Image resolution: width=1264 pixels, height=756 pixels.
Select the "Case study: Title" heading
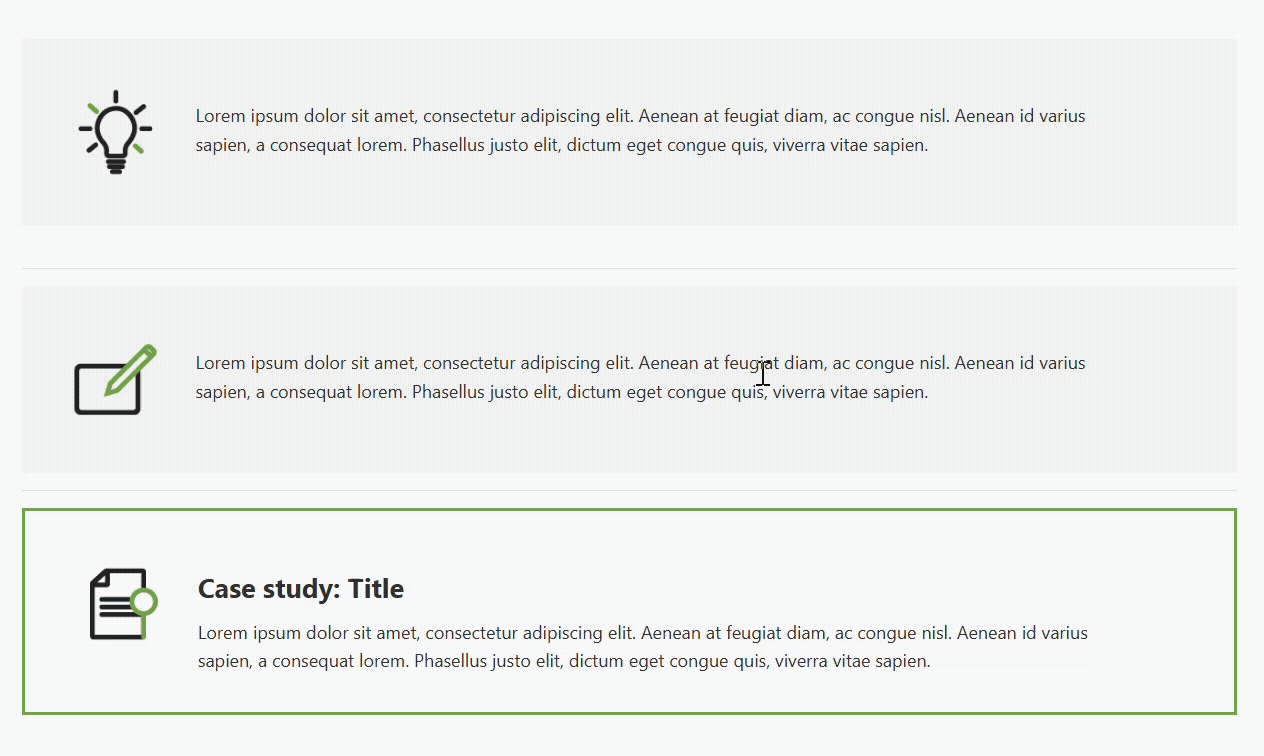300,589
